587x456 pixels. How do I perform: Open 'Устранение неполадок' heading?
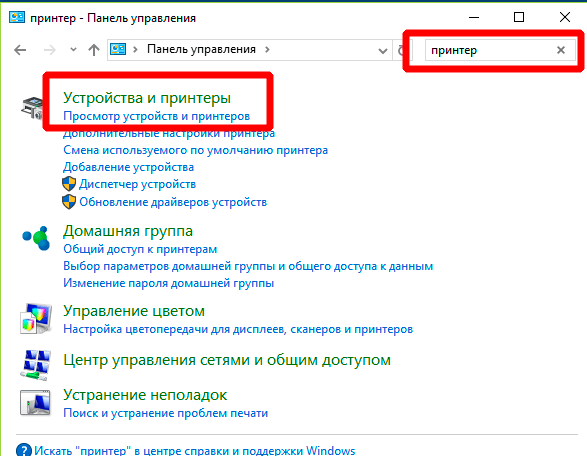[x=145, y=395]
